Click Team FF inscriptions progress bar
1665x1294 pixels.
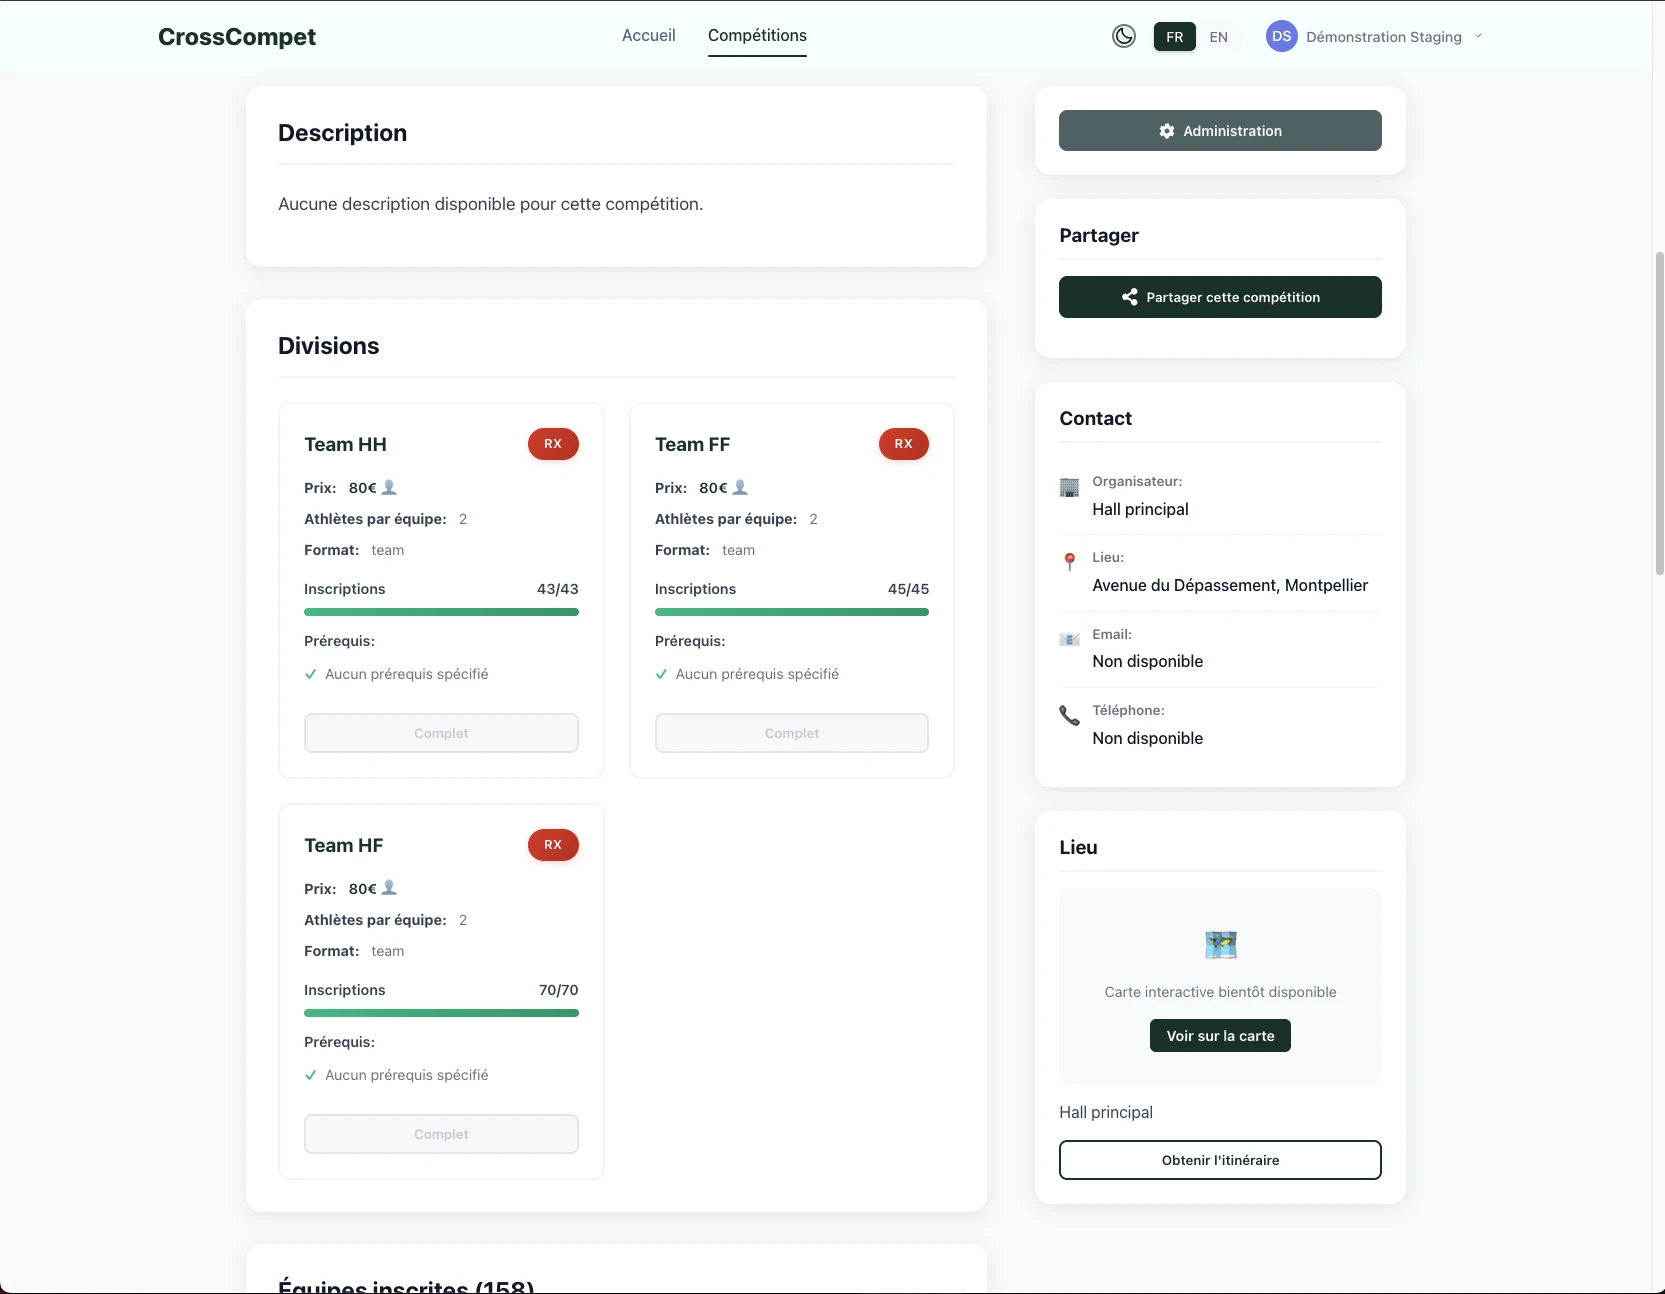[x=791, y=612]
